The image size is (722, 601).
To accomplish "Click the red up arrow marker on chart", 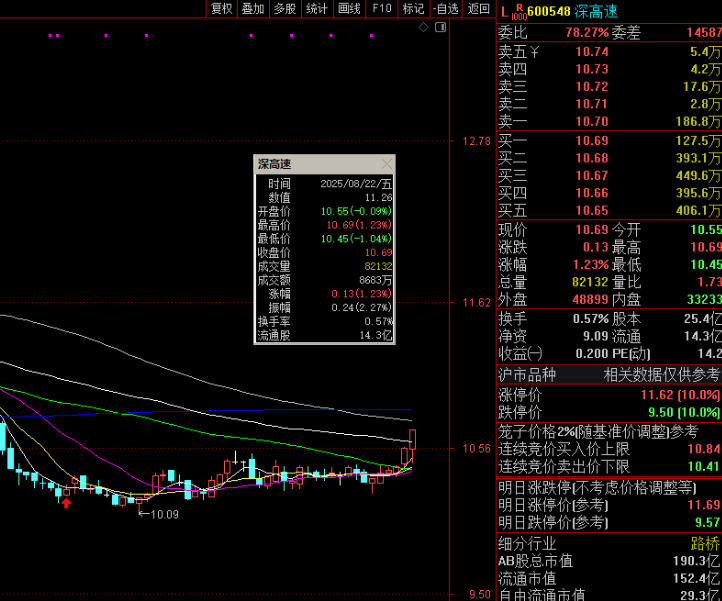I will pyautogui.click(x=66, y=503).
